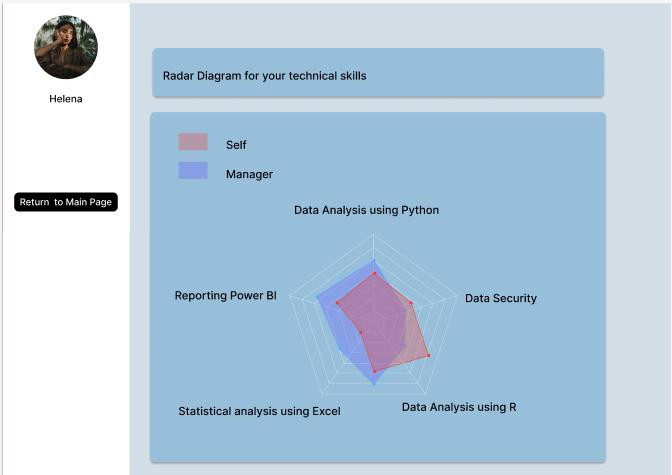Click the Manager legend text label

(x=249, y=174)
